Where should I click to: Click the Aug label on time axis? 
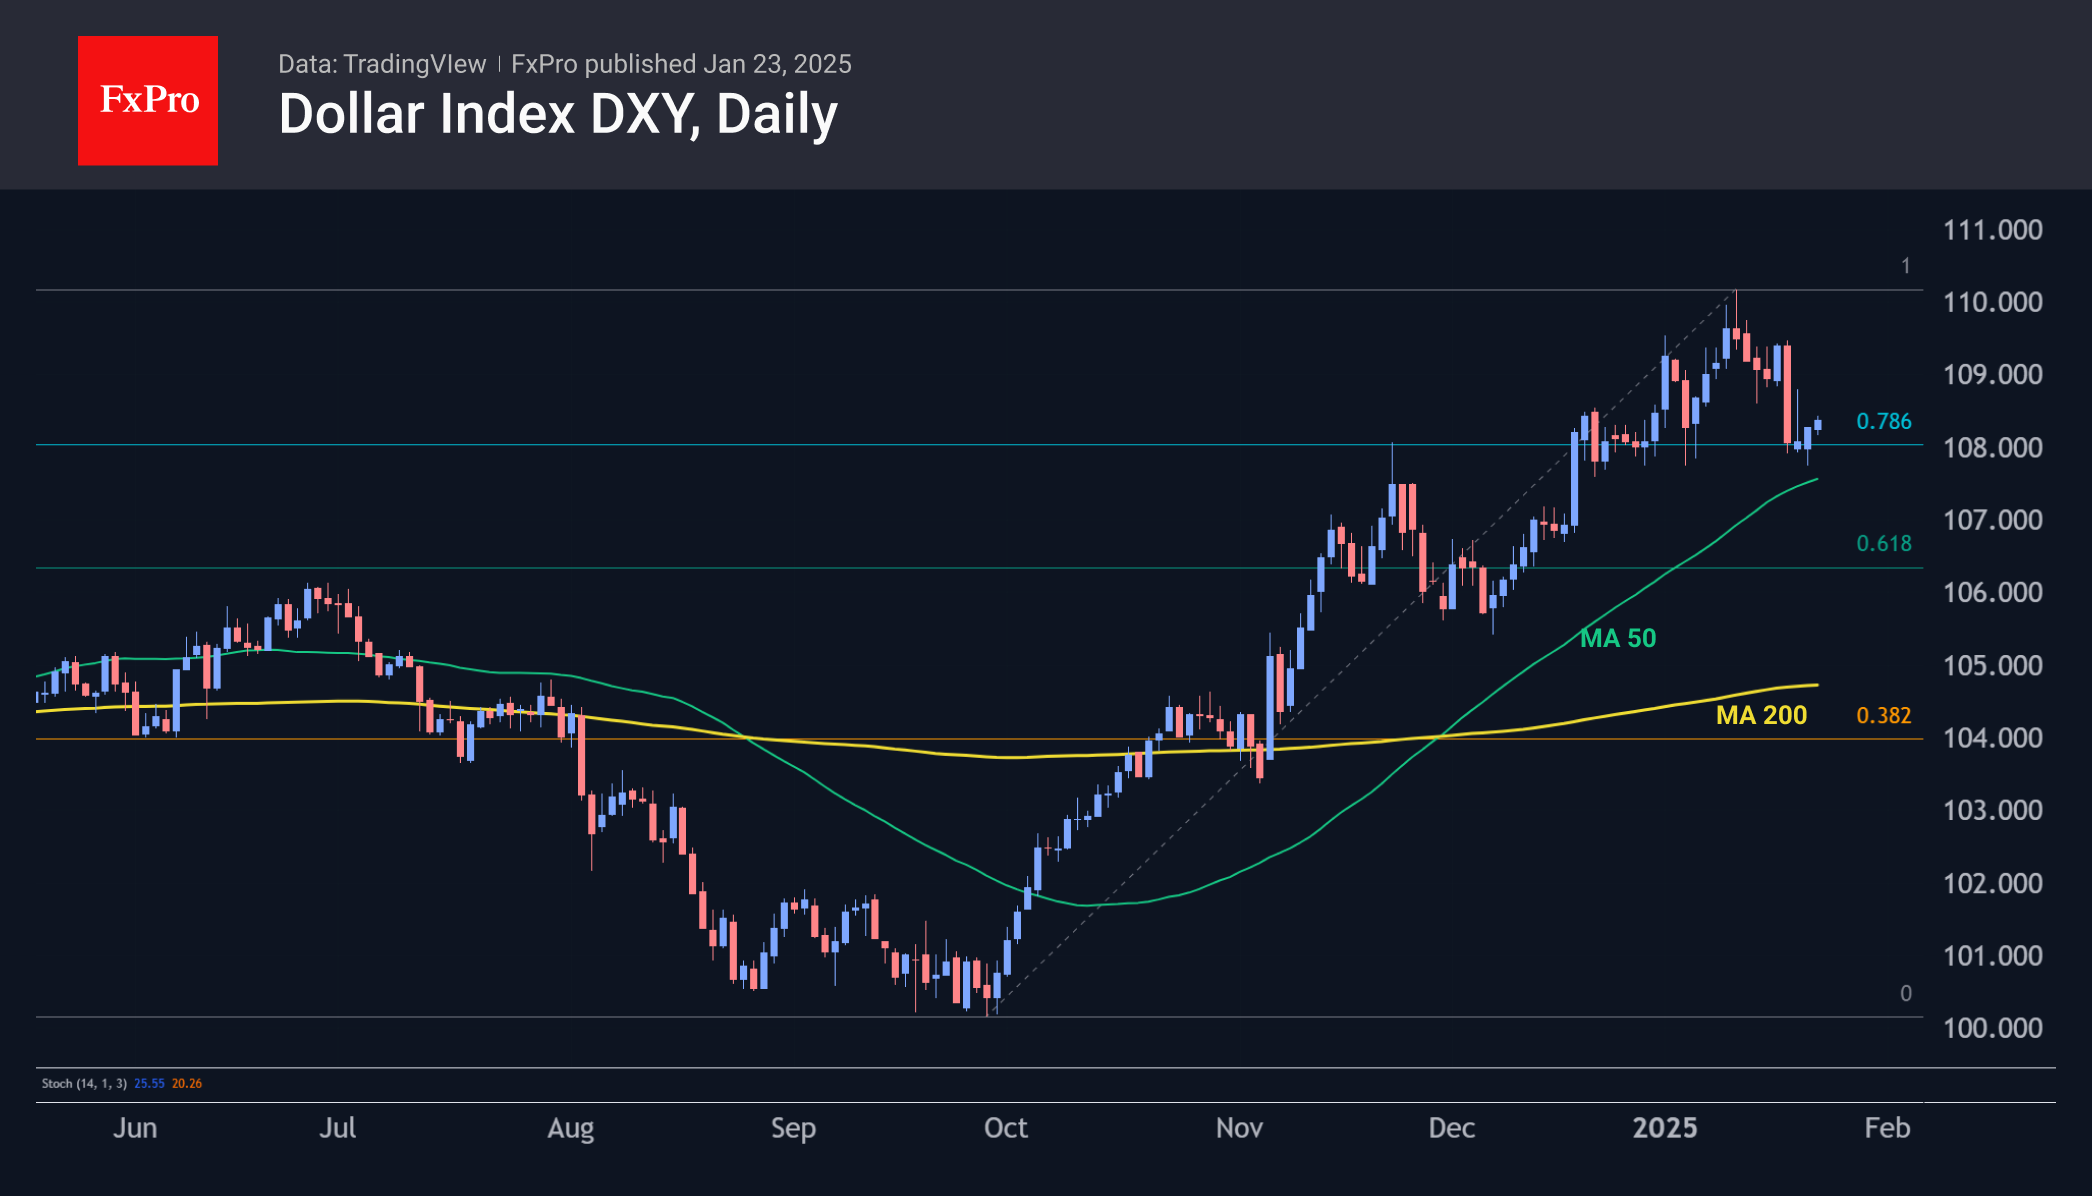click(570, 1128)
